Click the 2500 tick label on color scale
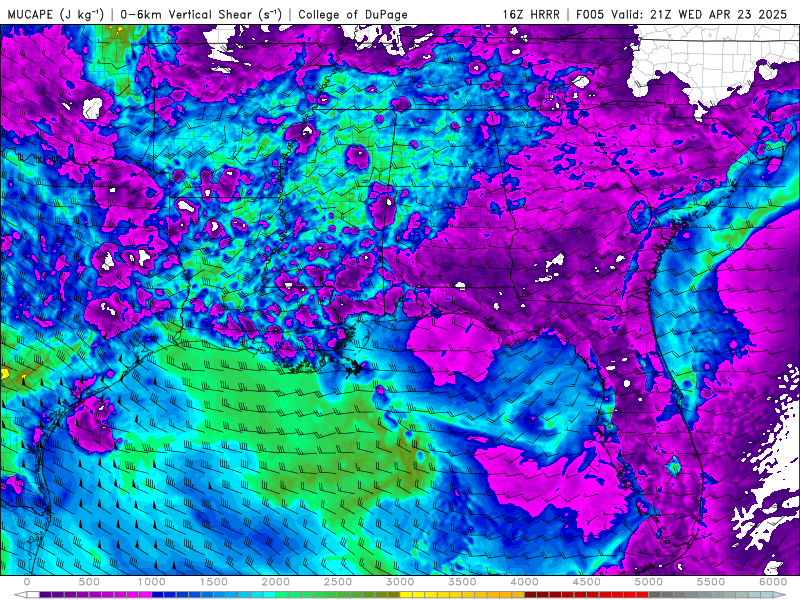The width and height of the screenshot is (800, 600). (x=338, y=582)
